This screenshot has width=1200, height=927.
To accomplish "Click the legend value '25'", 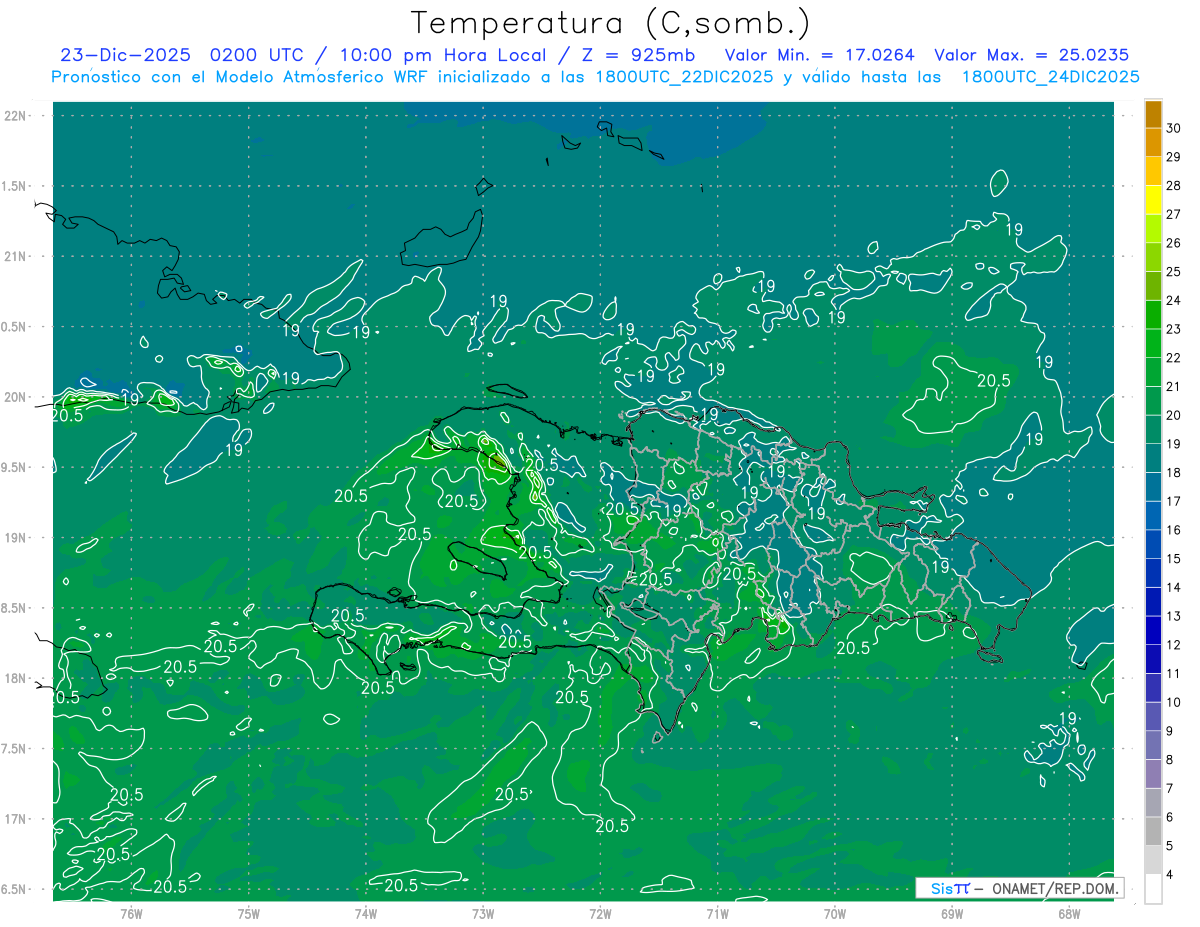I will coord(1175,271).
